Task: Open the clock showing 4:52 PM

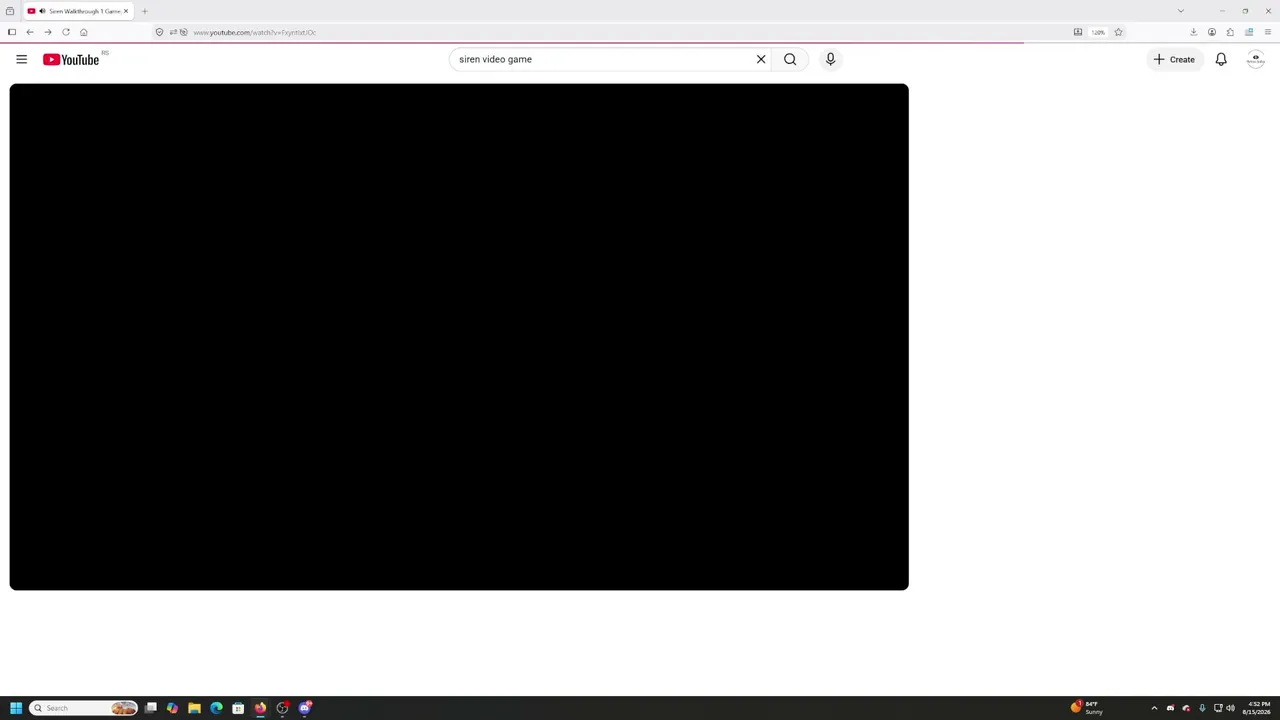Action: (1258, 708)
